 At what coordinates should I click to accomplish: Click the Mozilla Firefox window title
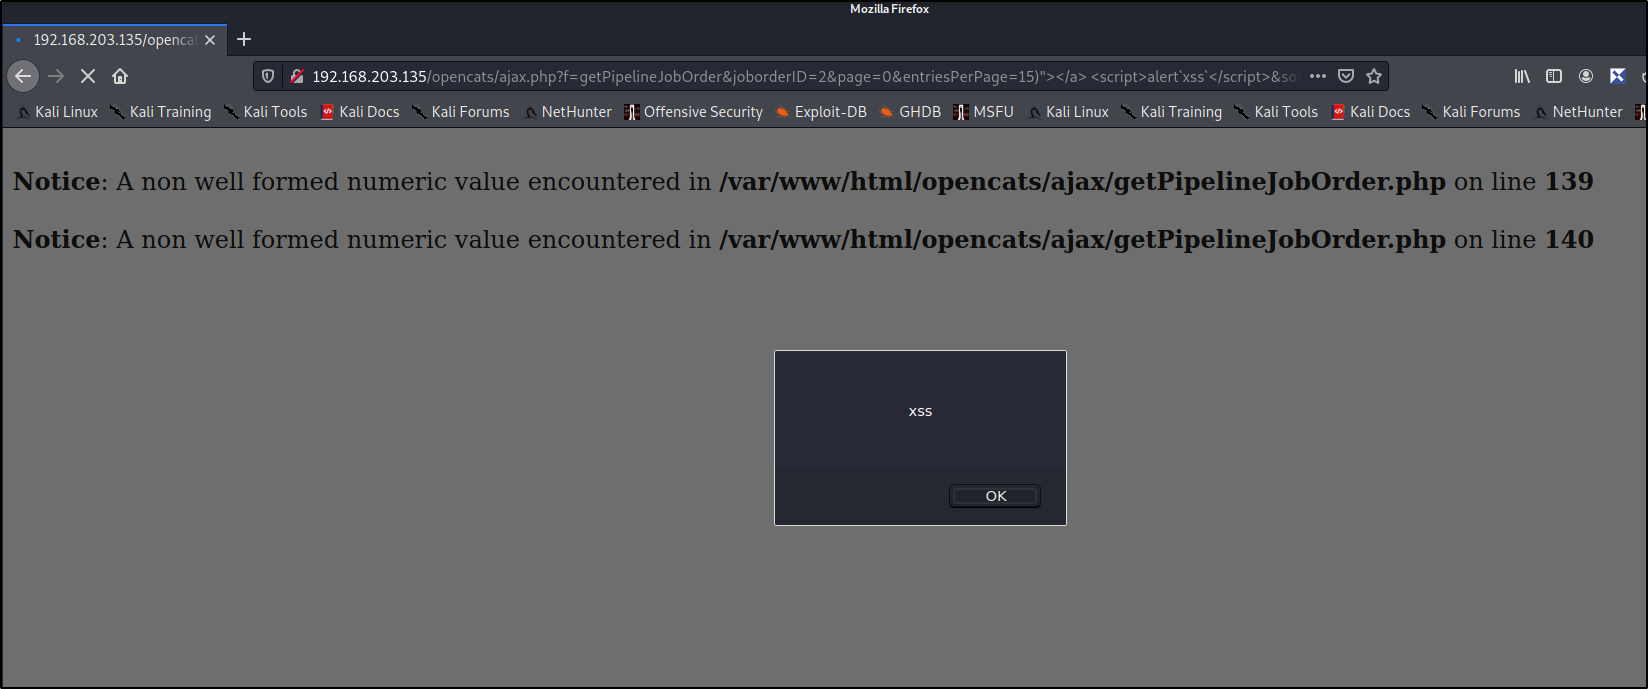coord(889,9)
